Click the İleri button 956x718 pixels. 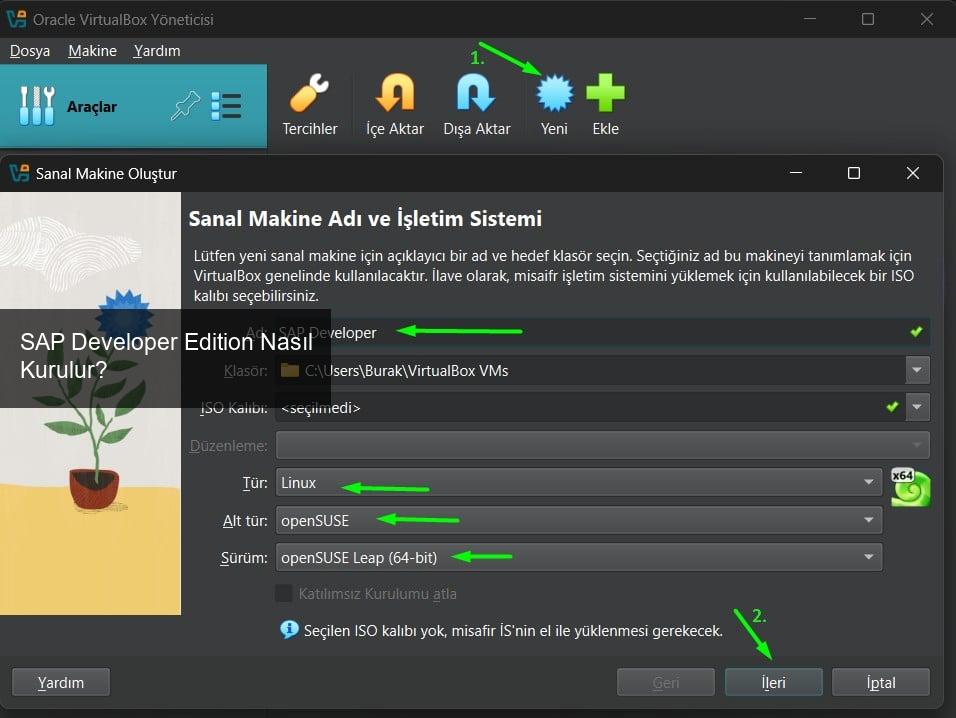[x=773, y=682]
